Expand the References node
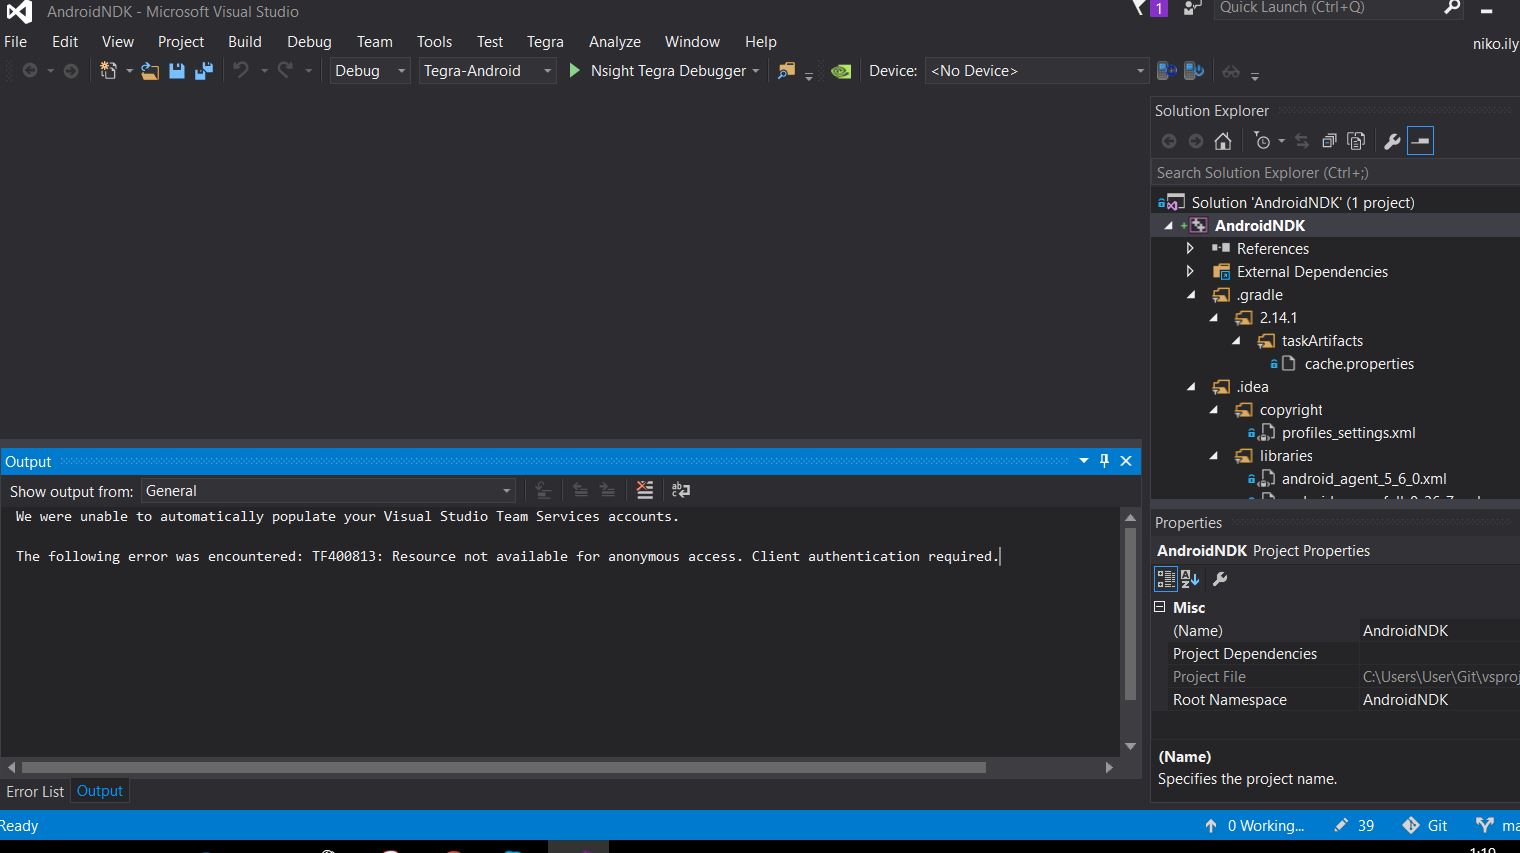The image size is (1520, 853). click(1189, 248)
